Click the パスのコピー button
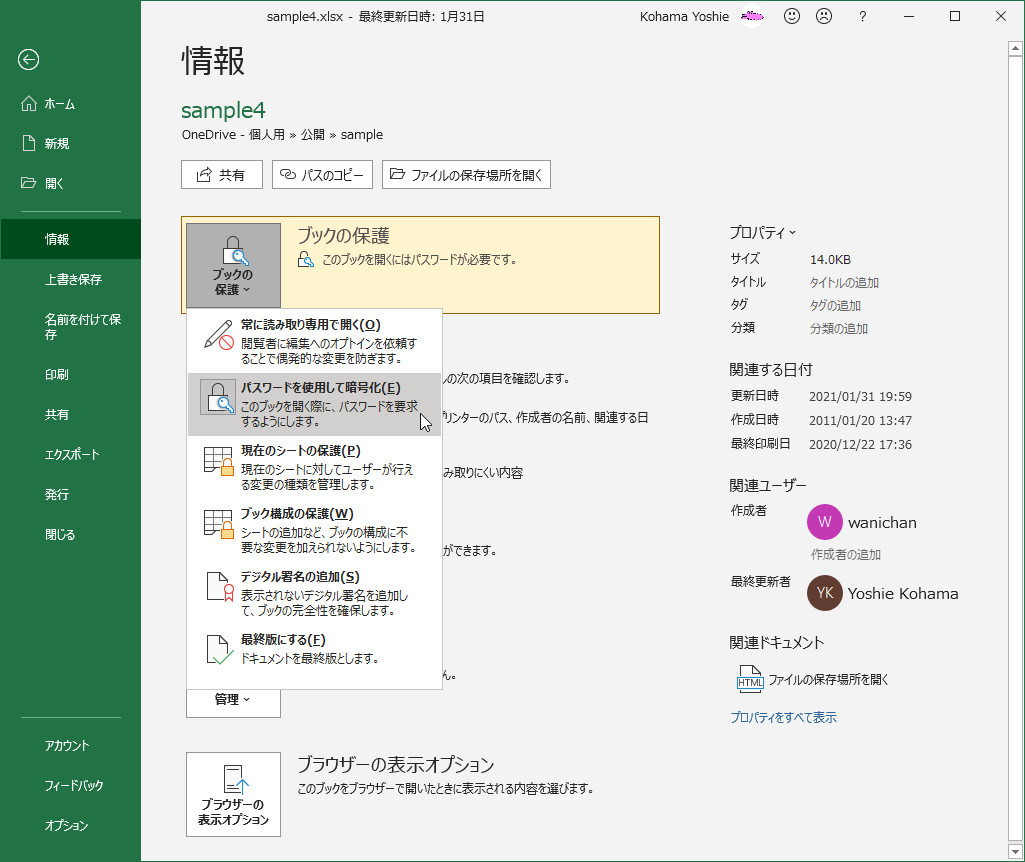 pos(322,174)
